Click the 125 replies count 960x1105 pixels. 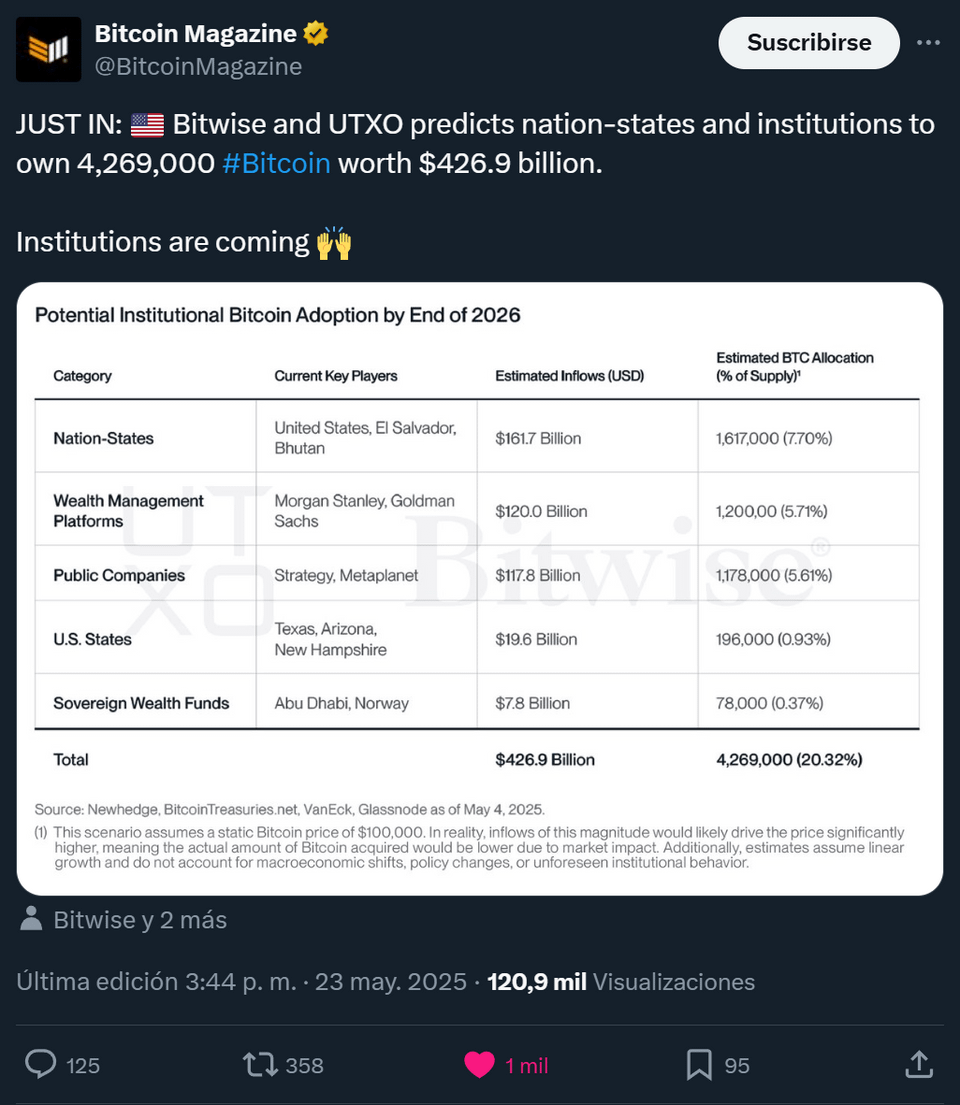pyautogui.click(x=83, y=1065)
